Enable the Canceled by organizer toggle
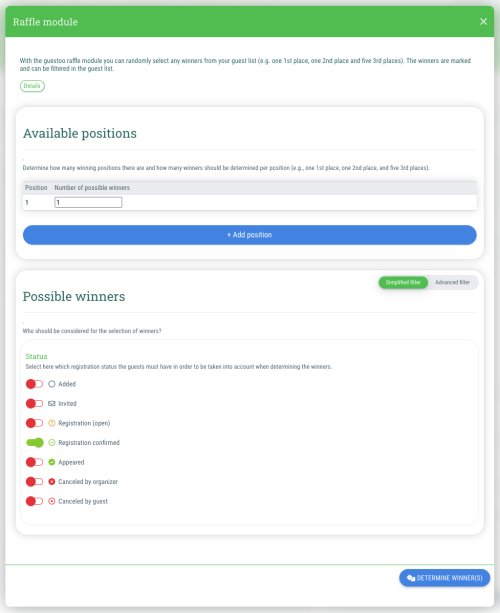Viewport: 500px width, 613px height. click(34, 482)
